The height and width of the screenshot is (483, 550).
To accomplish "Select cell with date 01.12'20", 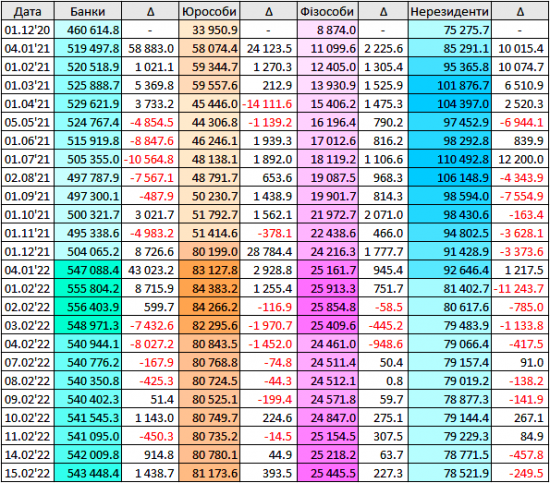I will tap(27, 30).
